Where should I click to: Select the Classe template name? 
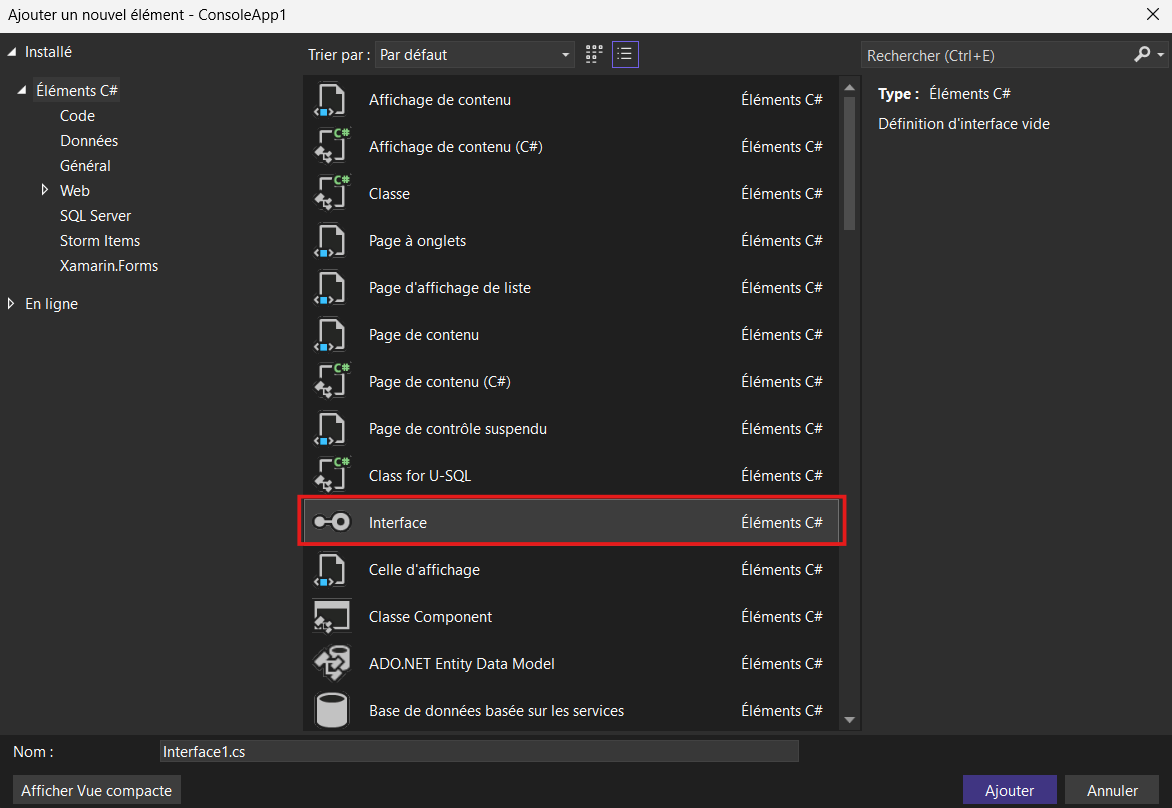[389, 194]
